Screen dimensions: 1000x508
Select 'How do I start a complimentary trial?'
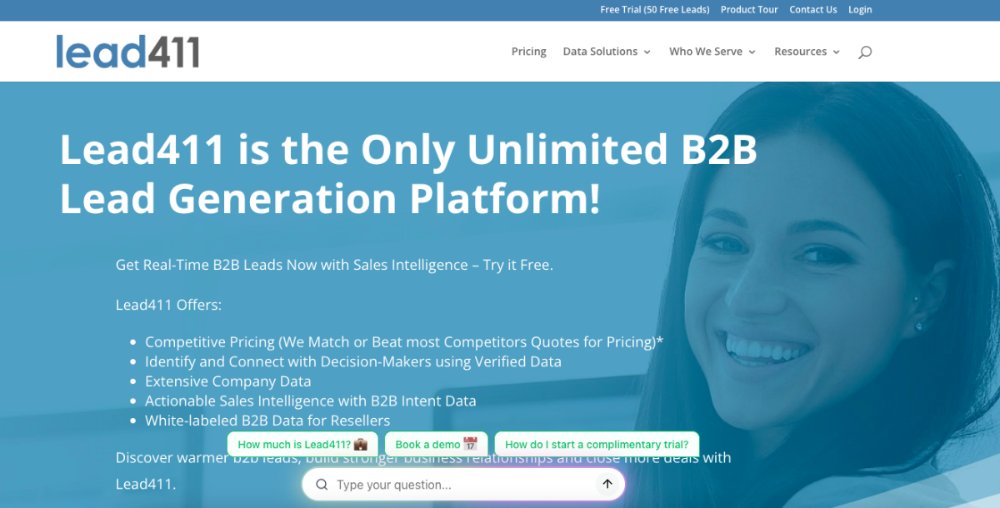(x=597, y=444)
